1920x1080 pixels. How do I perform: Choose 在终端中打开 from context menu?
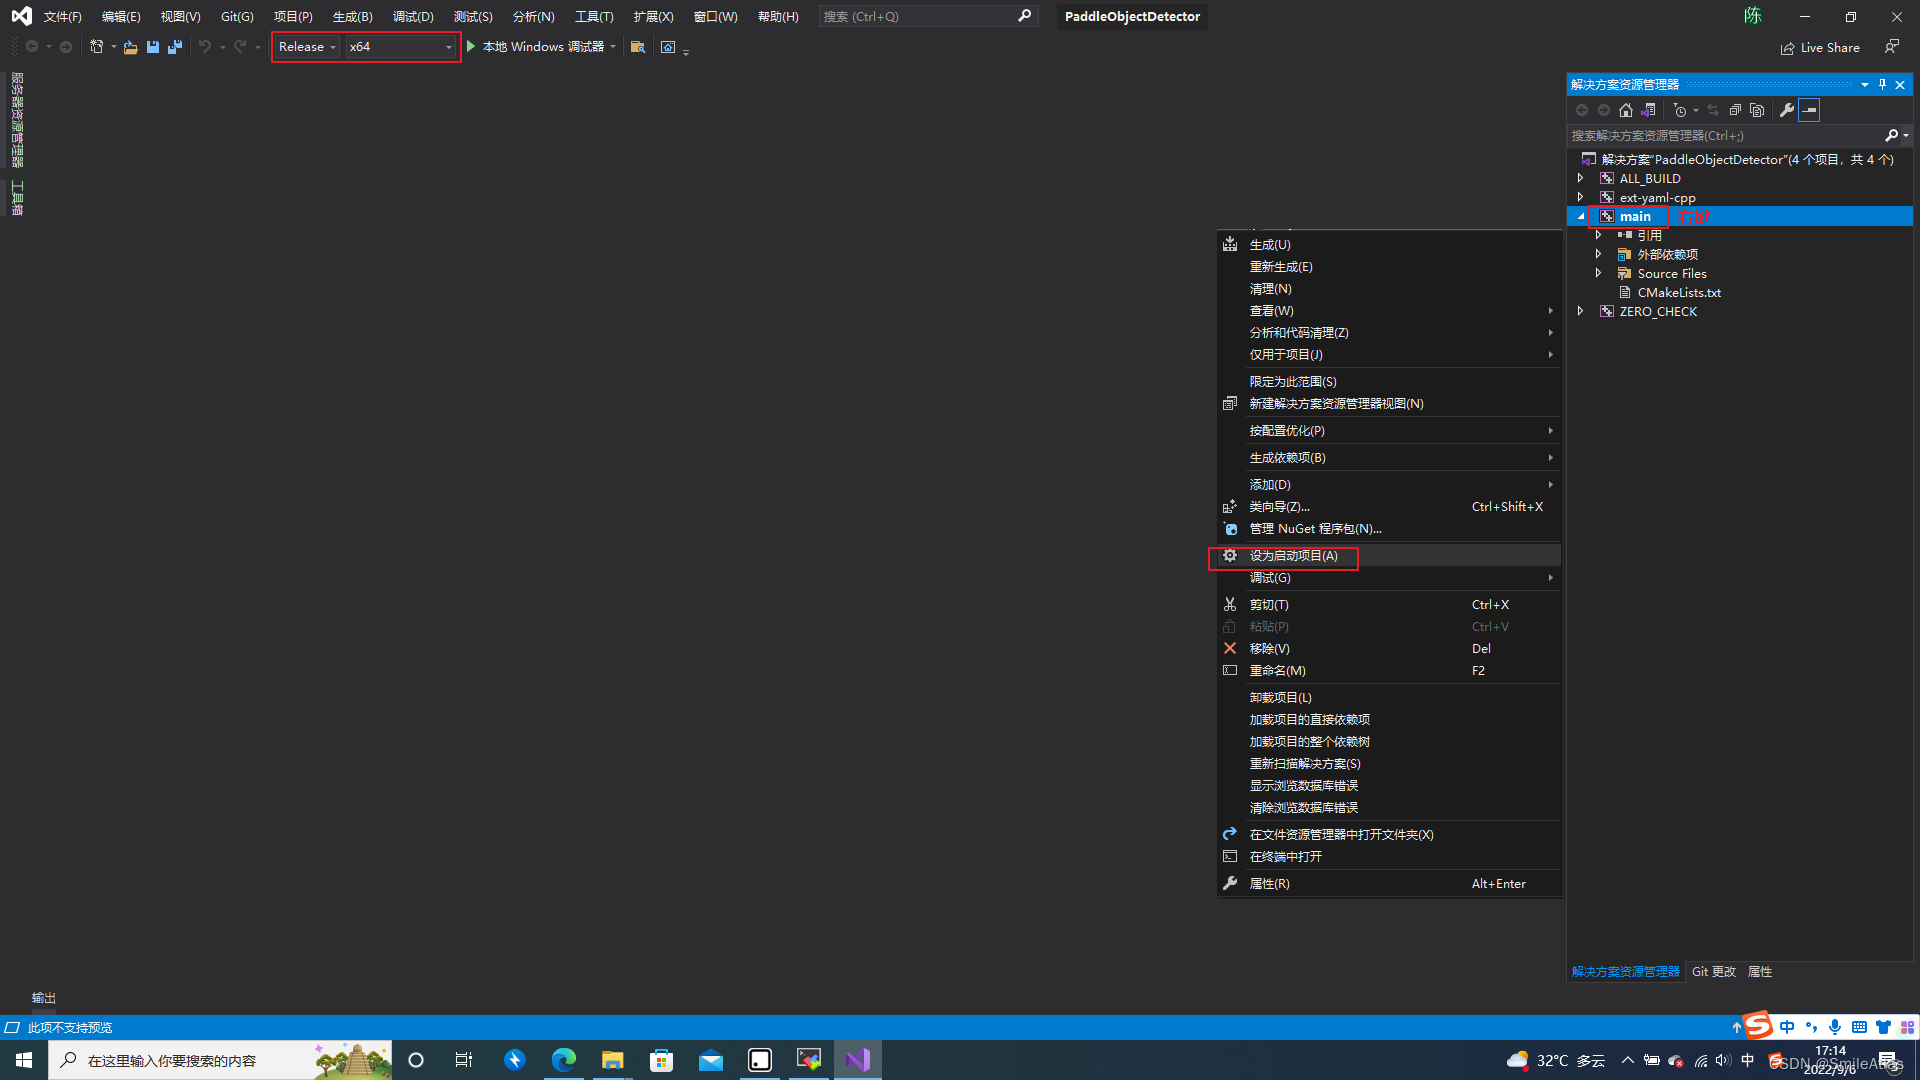coord(1389,856)
